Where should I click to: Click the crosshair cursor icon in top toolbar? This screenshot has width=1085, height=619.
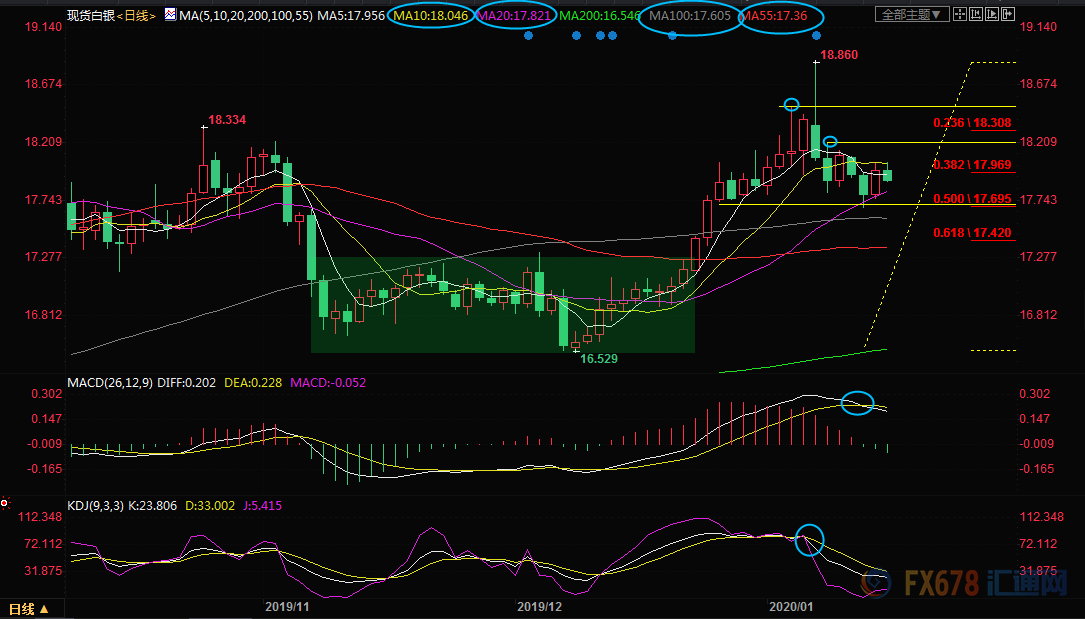[960, 14]
